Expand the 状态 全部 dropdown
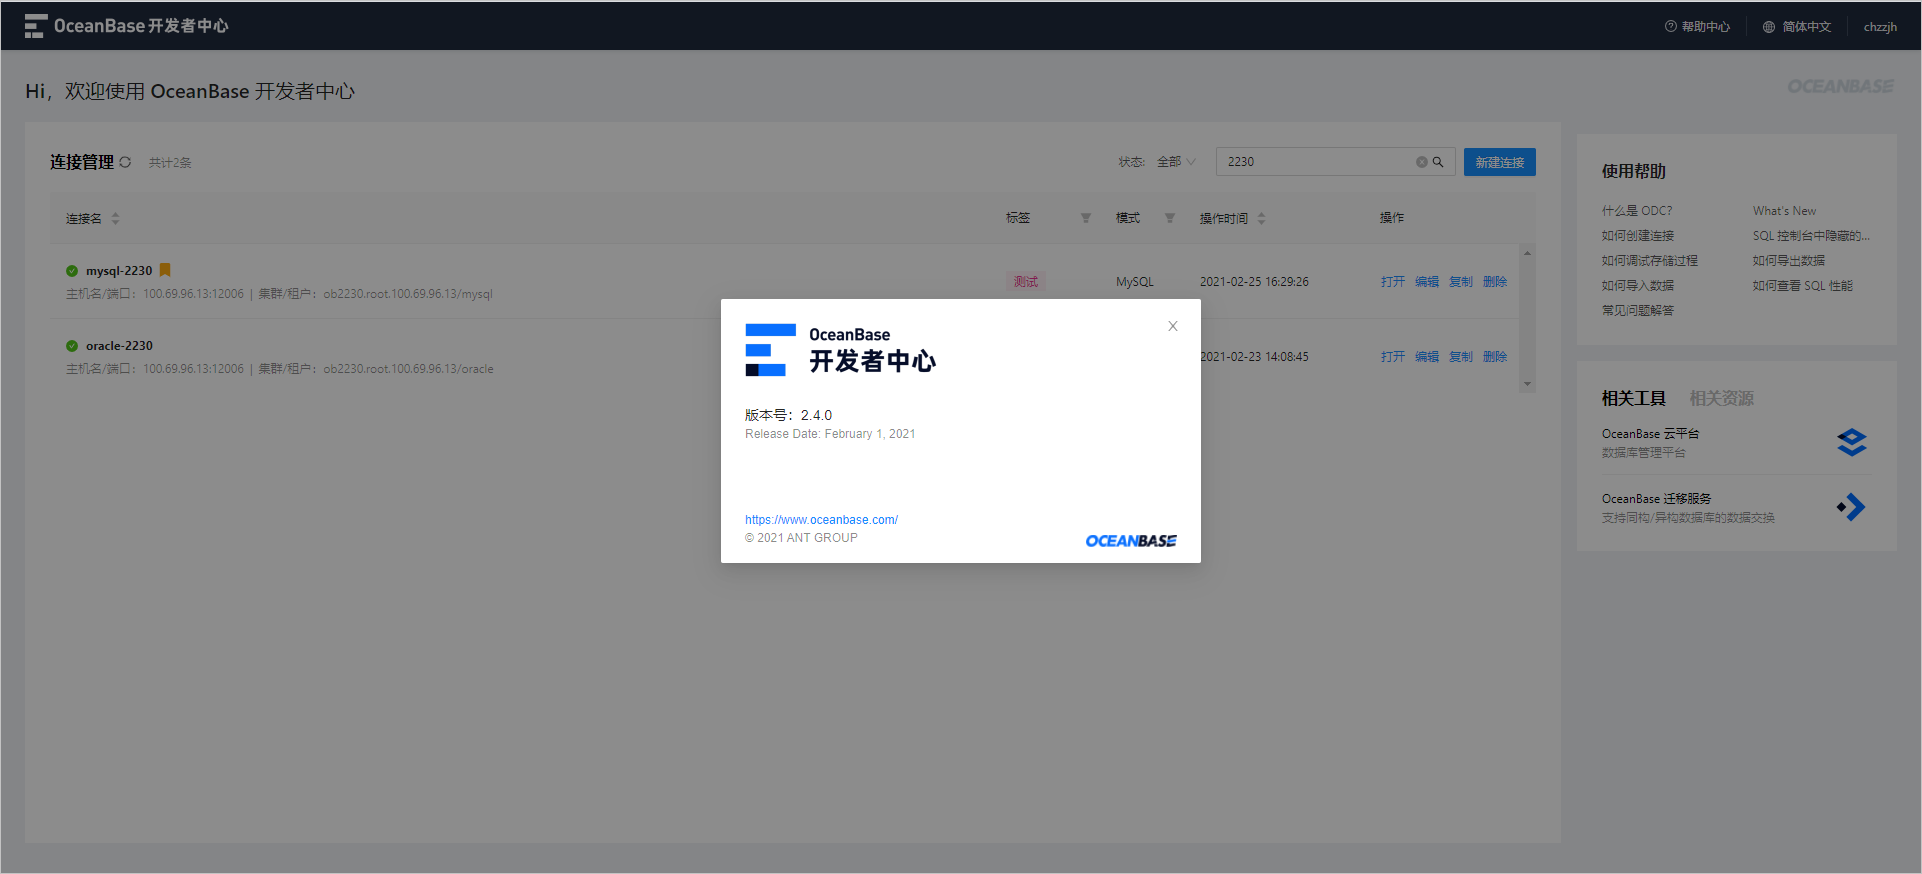The width and height of the screenshot is (1922, 874). point(1176,162)
